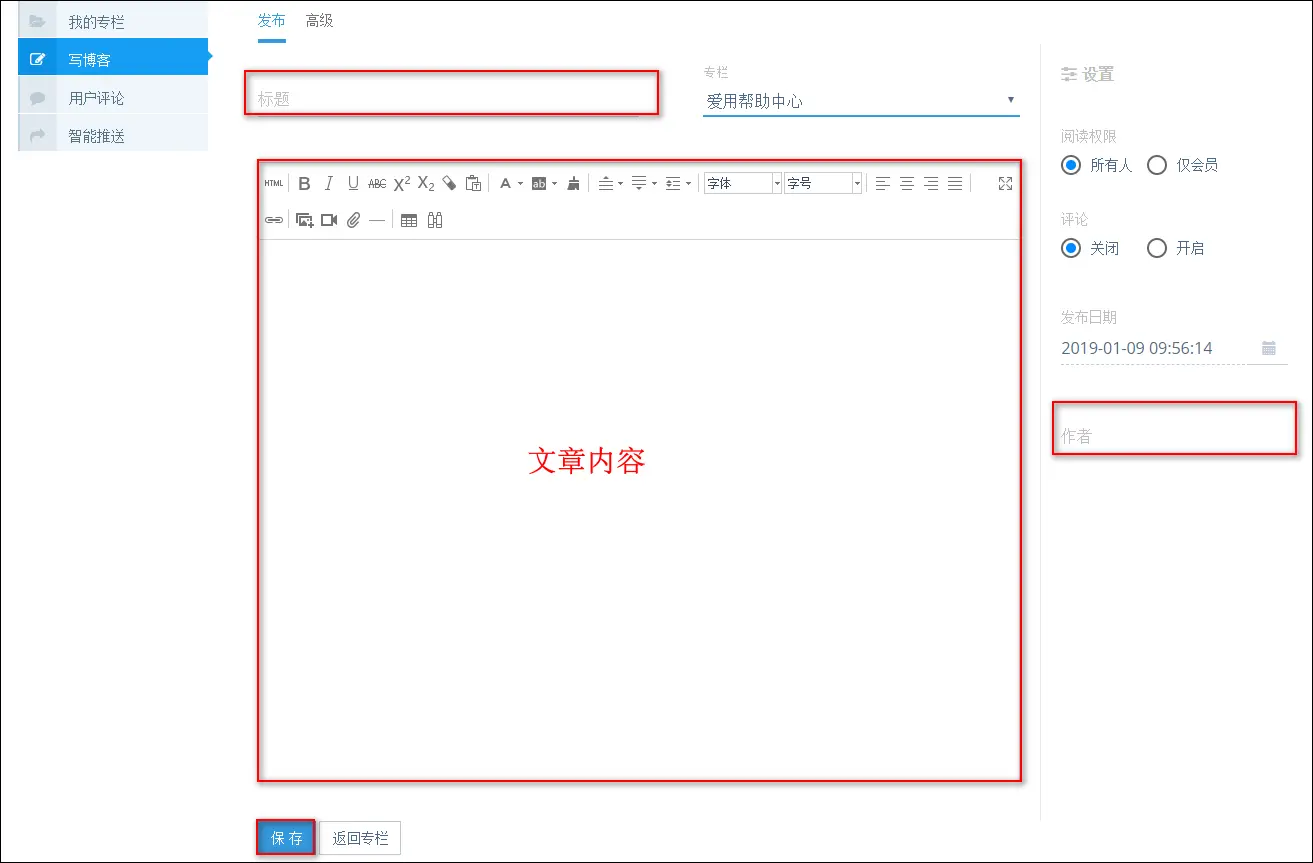This screenshot has height=863, width=1313.
Task: Enable comments by selecting 开启
Action: [1157, 248]
